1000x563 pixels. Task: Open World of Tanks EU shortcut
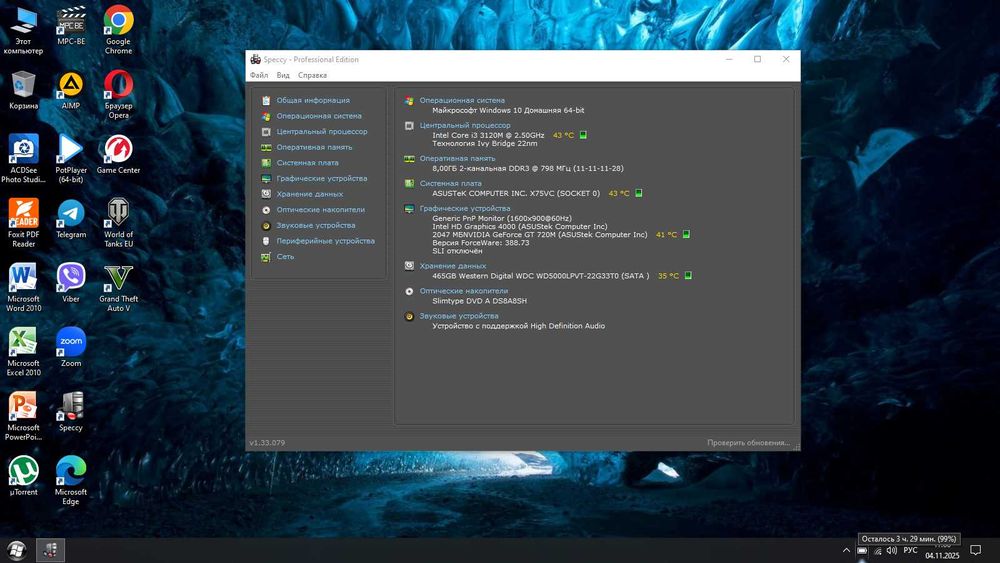(x=118, y=223)
